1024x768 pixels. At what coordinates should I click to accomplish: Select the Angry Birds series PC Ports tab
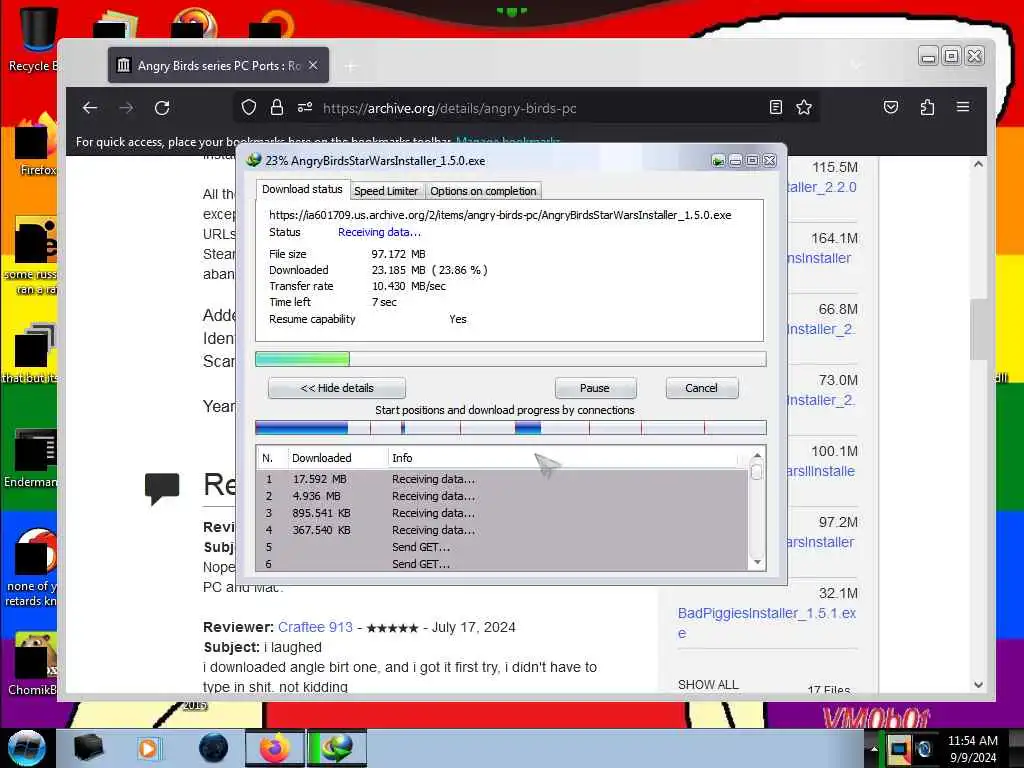[218, 65]
